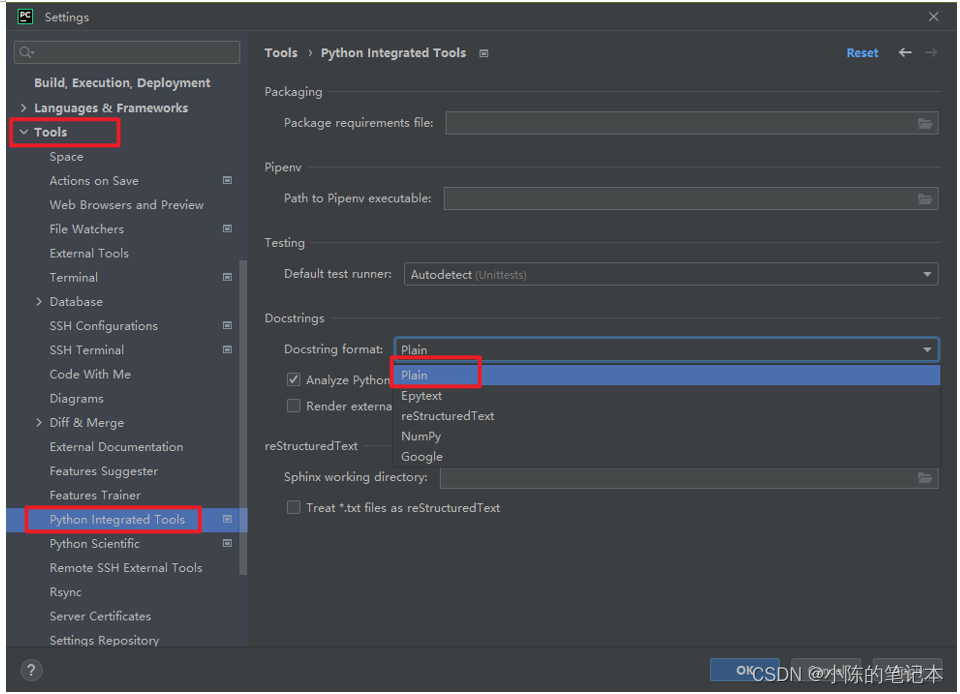
Task: Expand the Diff & Merge node
Action: click(x=39, y=423)
